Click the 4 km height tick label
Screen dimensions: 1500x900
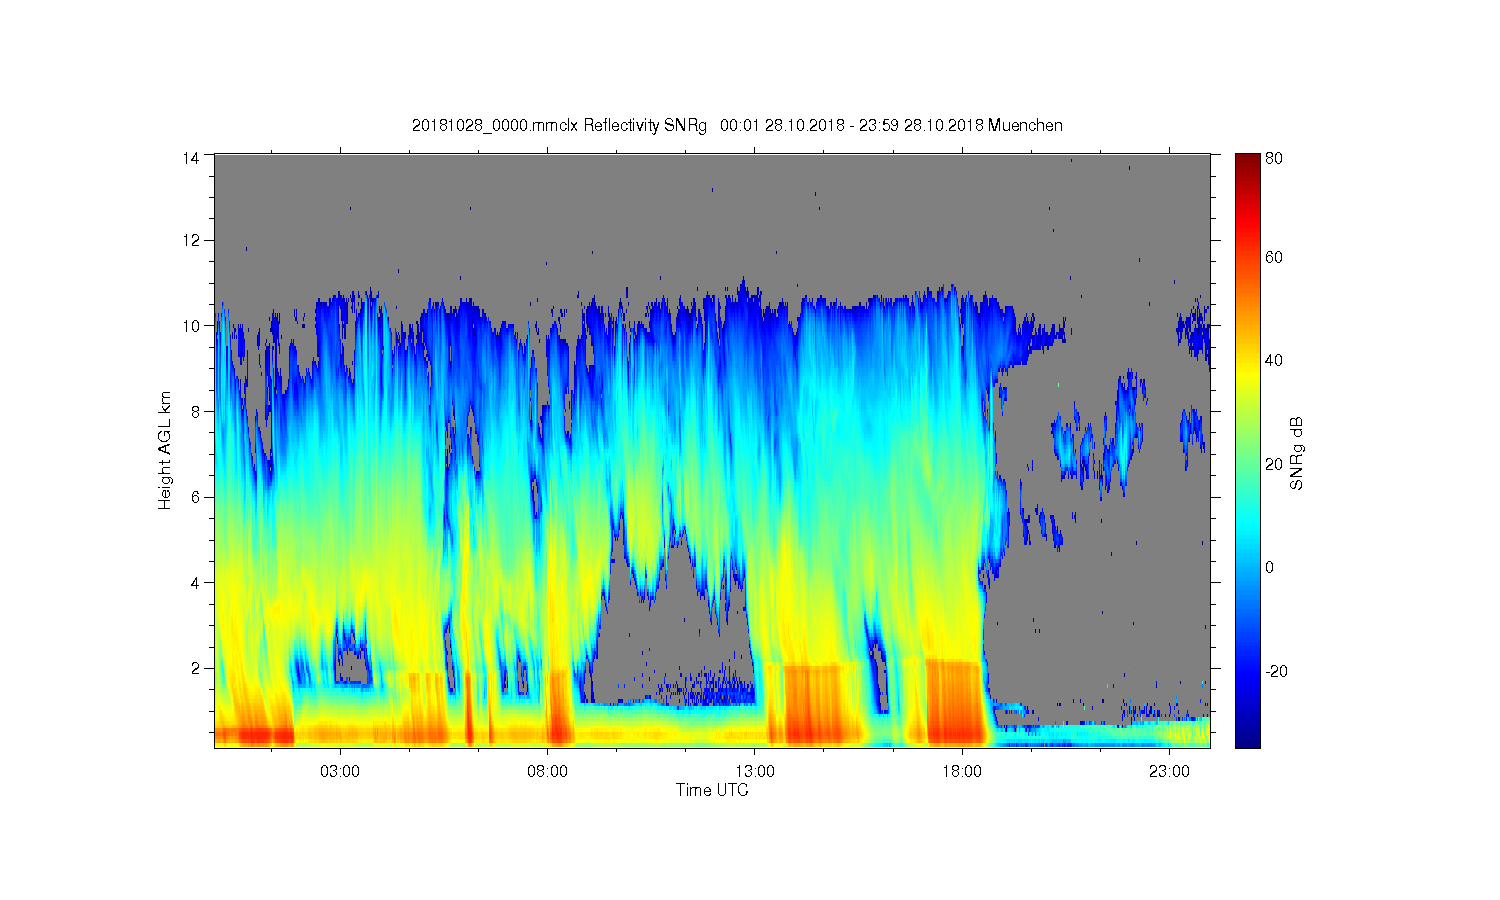coord(196,582)
